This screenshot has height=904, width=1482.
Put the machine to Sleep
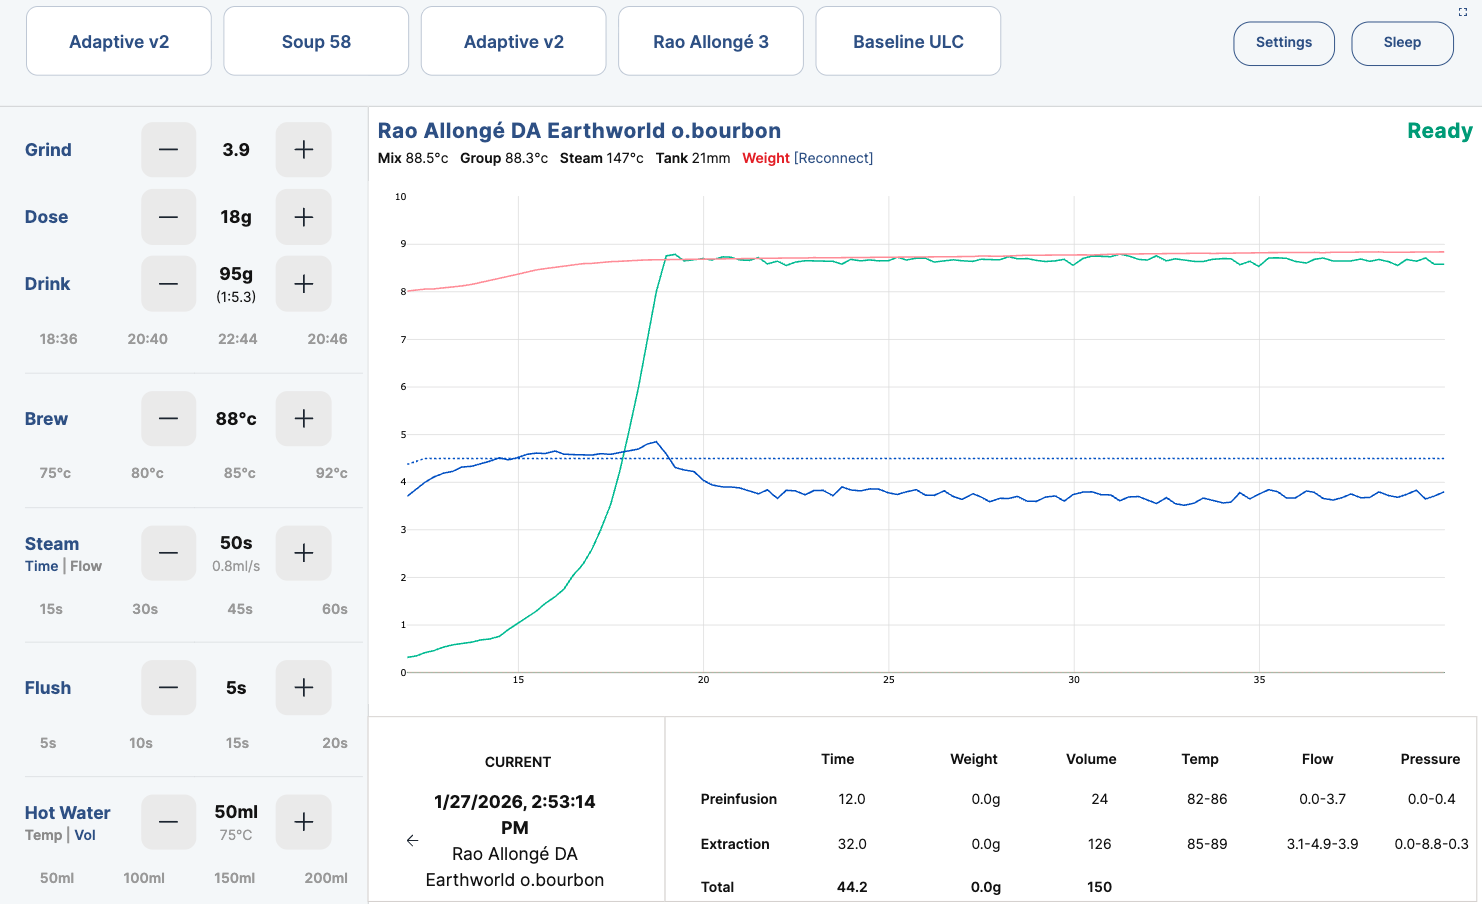click(1401, 43)
